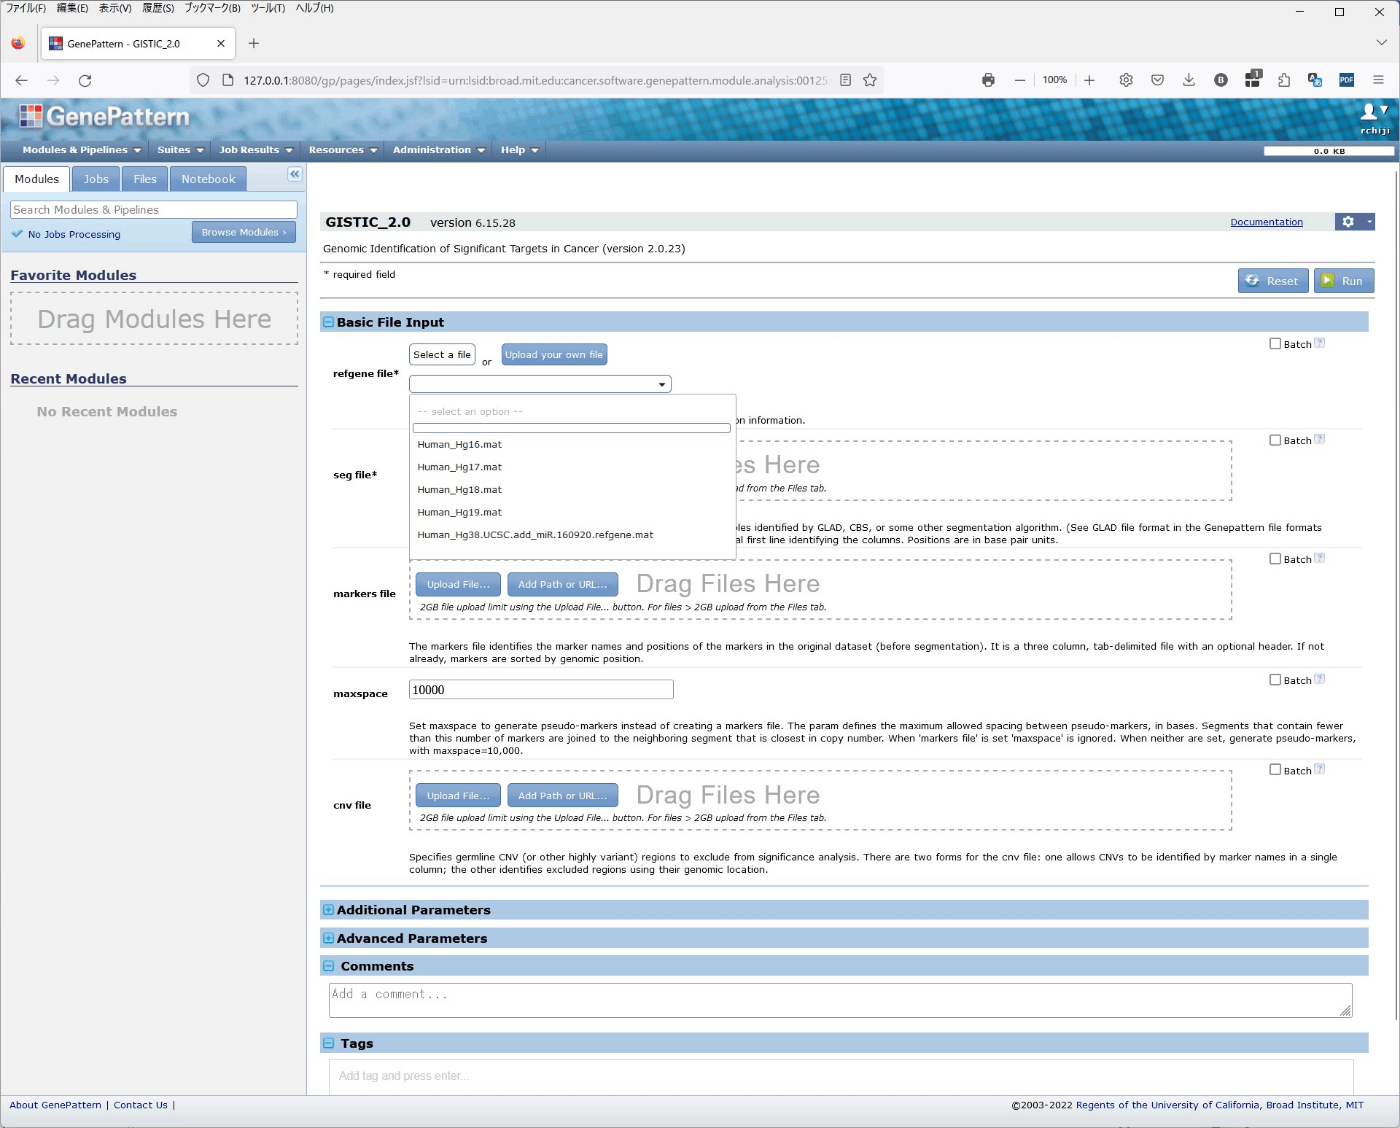
Task: Bookmark this page with star icon
Action: click(870, 80)
